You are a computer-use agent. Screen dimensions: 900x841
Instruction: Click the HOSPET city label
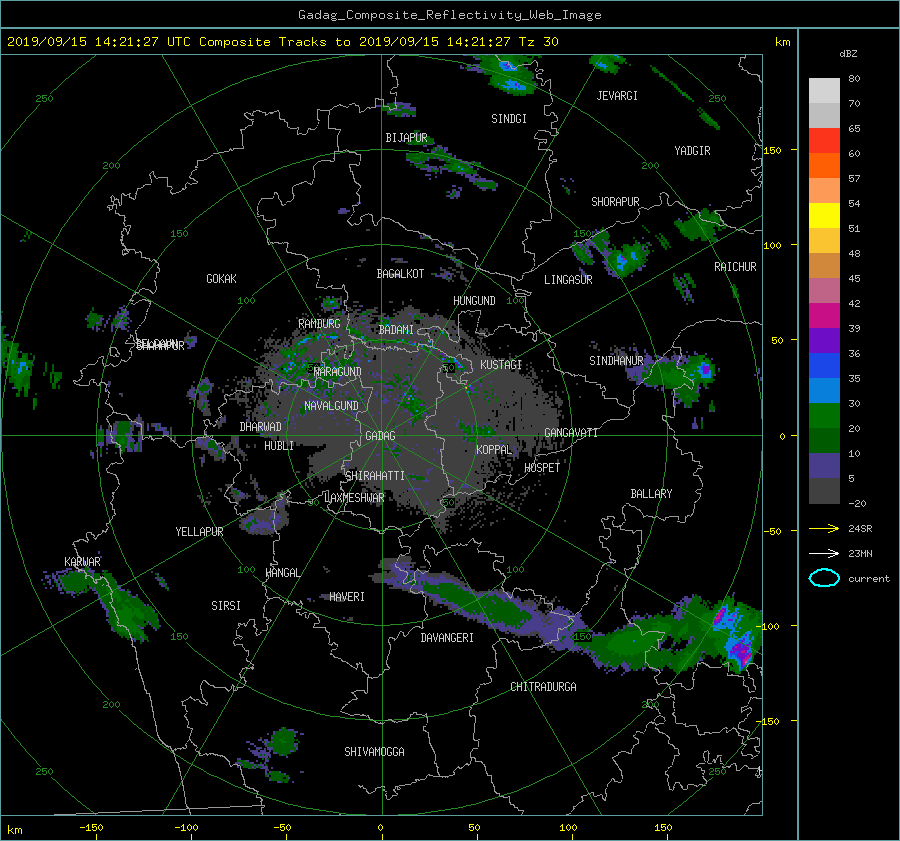coord(542,468)
